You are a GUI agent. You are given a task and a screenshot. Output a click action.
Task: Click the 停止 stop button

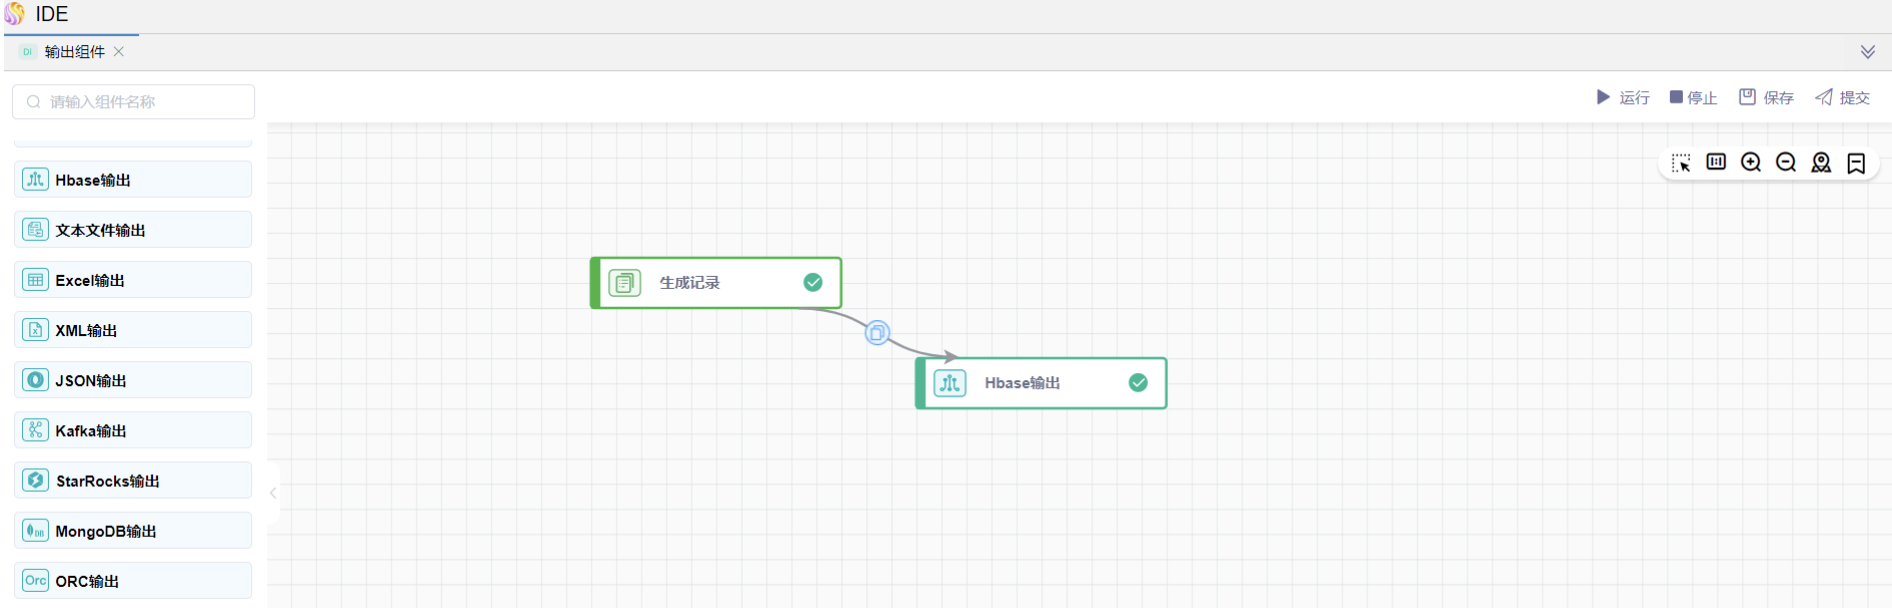pos(1693,98)
